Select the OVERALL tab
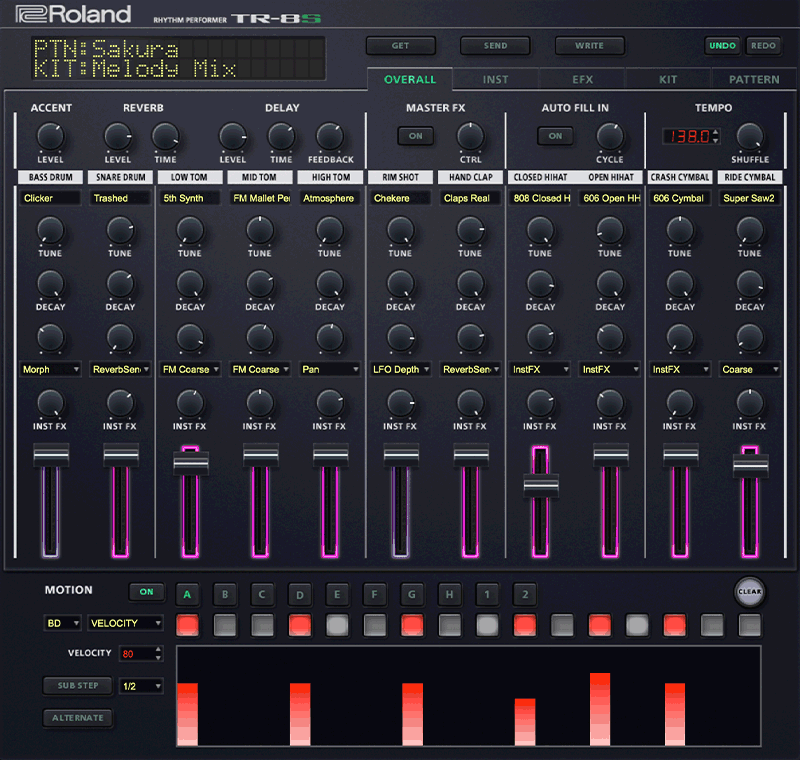This screenshot has width=800, height=760. click(410, 80)
